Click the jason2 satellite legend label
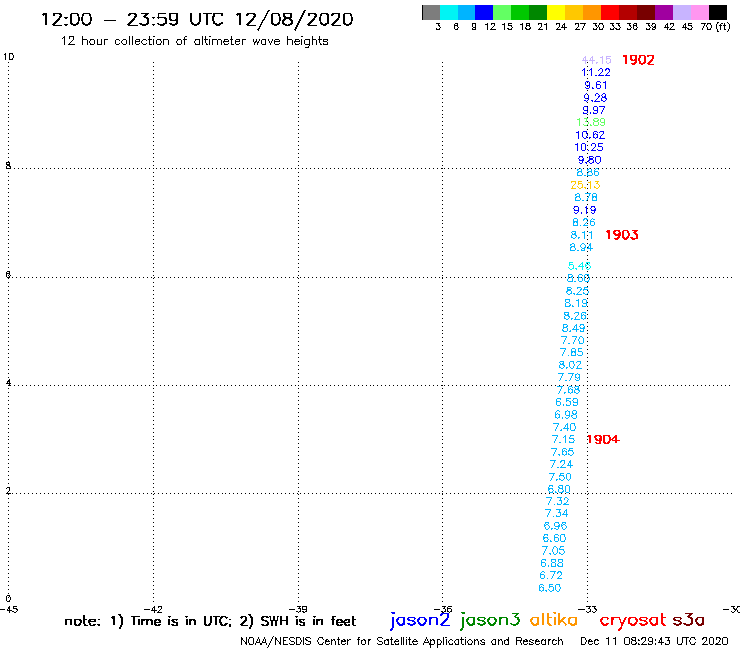The width and height of the screenshot is (740, 650). tap(420, 621)
